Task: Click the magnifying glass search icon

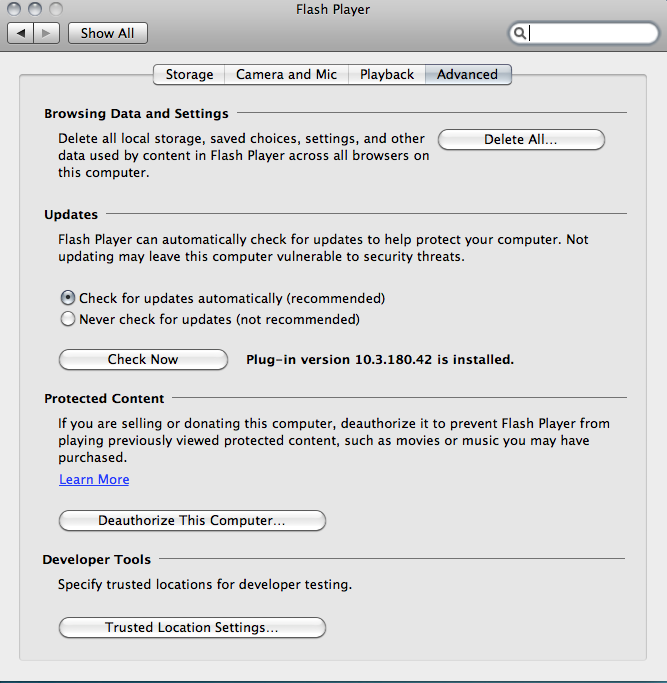Action: [519, 33]
